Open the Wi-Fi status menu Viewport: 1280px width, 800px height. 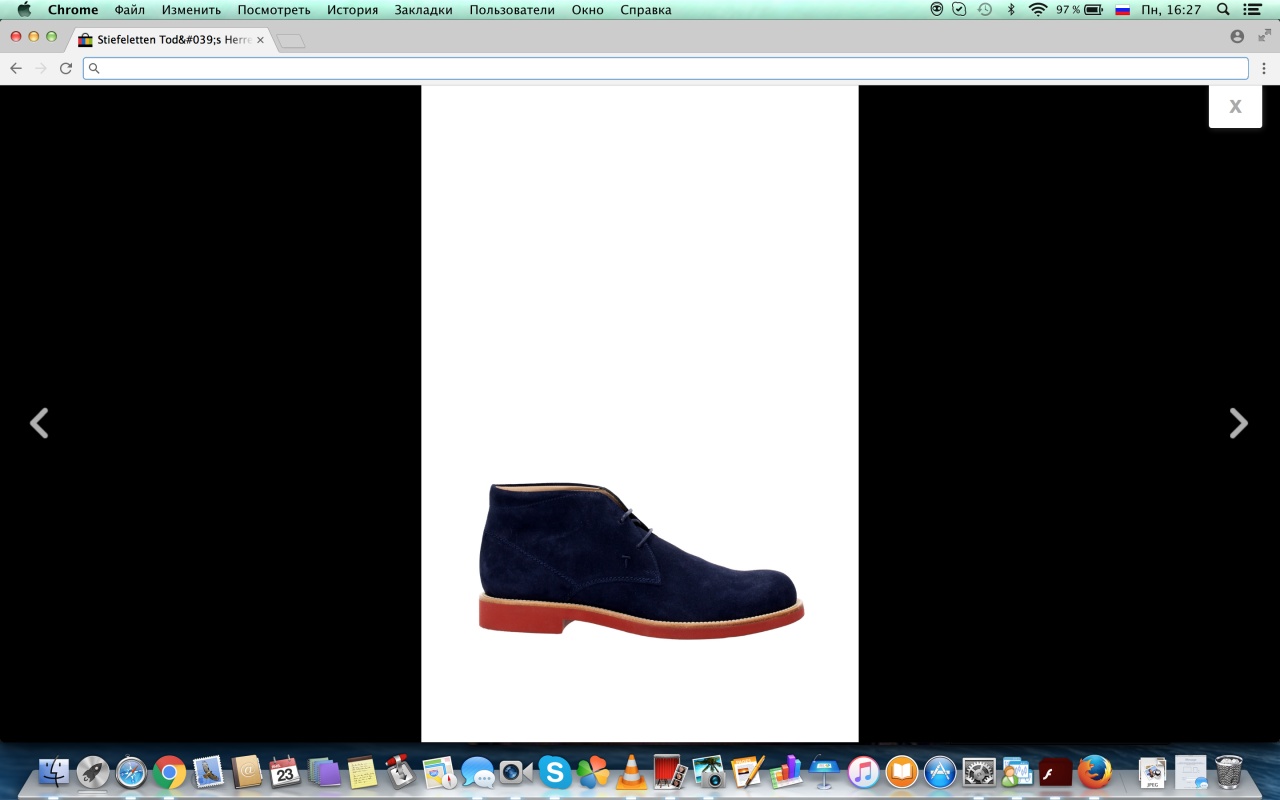(1037, 10)
